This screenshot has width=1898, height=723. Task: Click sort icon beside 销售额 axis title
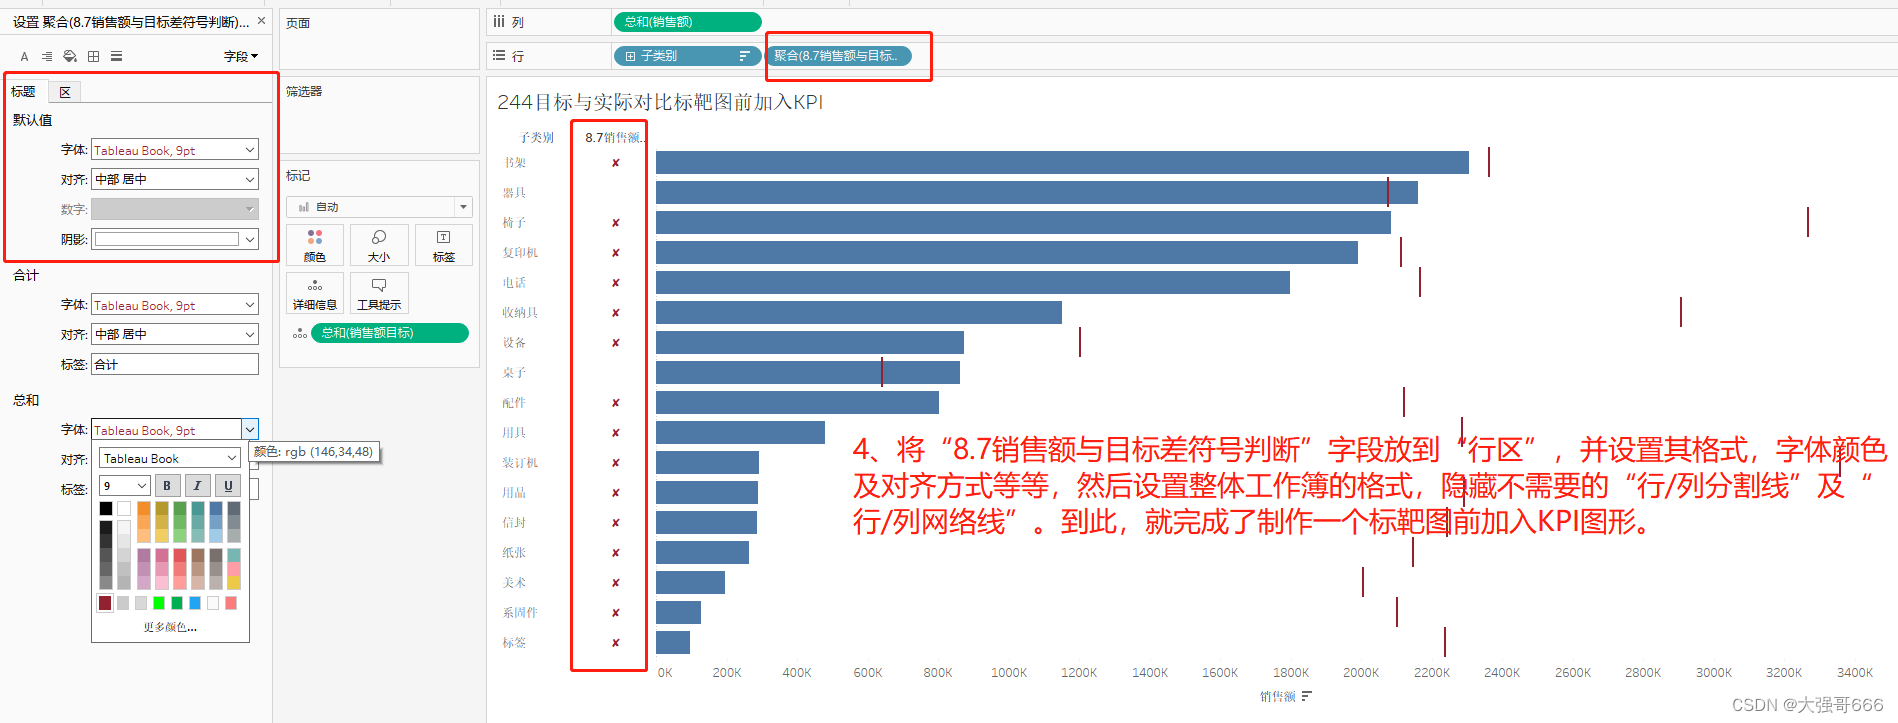pyautogui.click(x=1307, y=696)
